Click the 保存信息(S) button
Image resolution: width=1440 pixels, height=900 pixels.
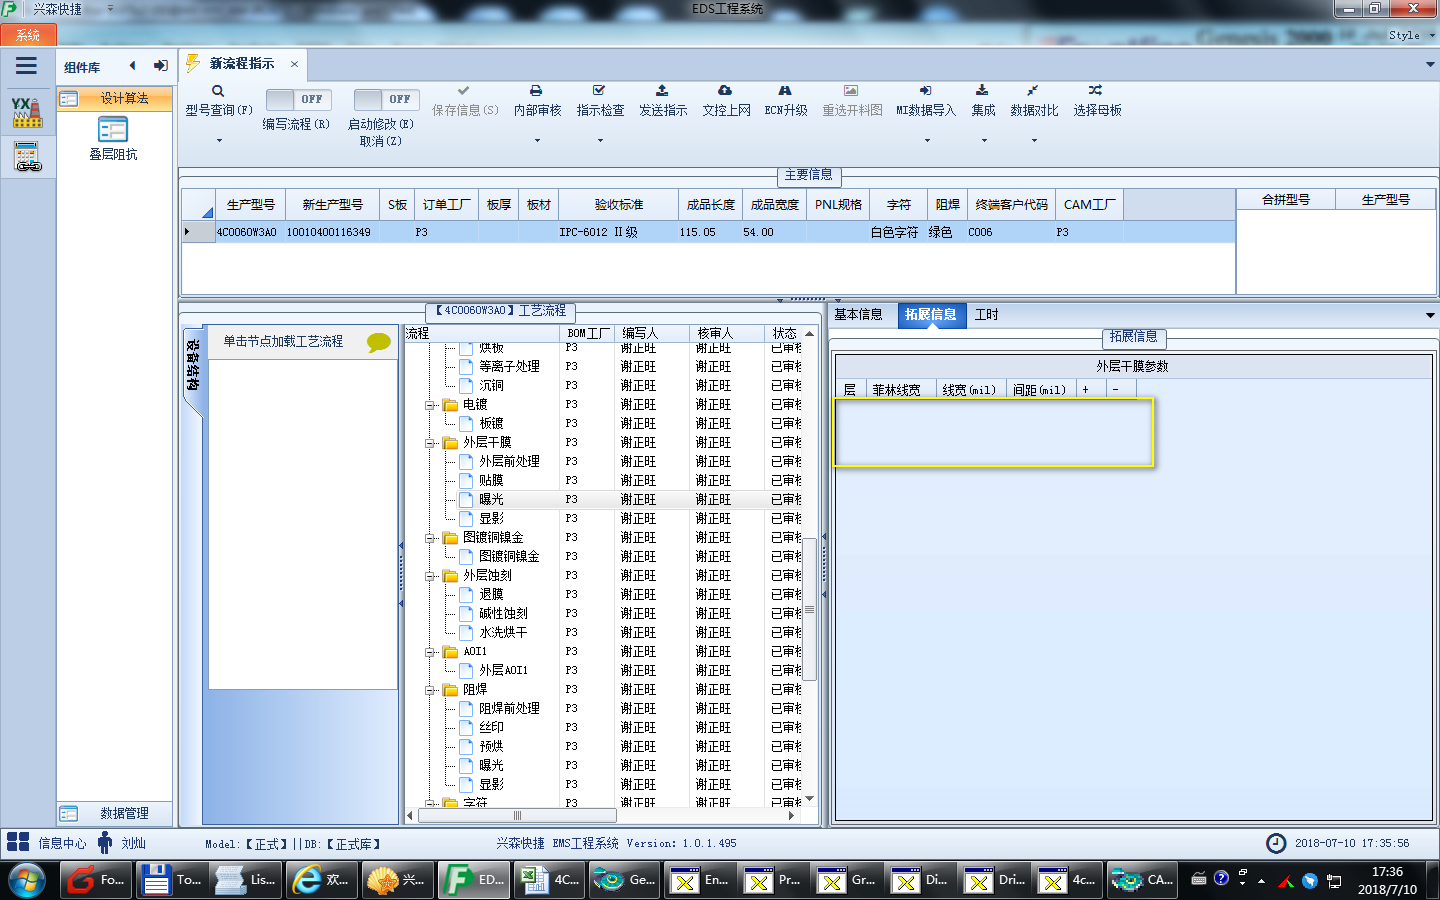click(x=465, y=101)
